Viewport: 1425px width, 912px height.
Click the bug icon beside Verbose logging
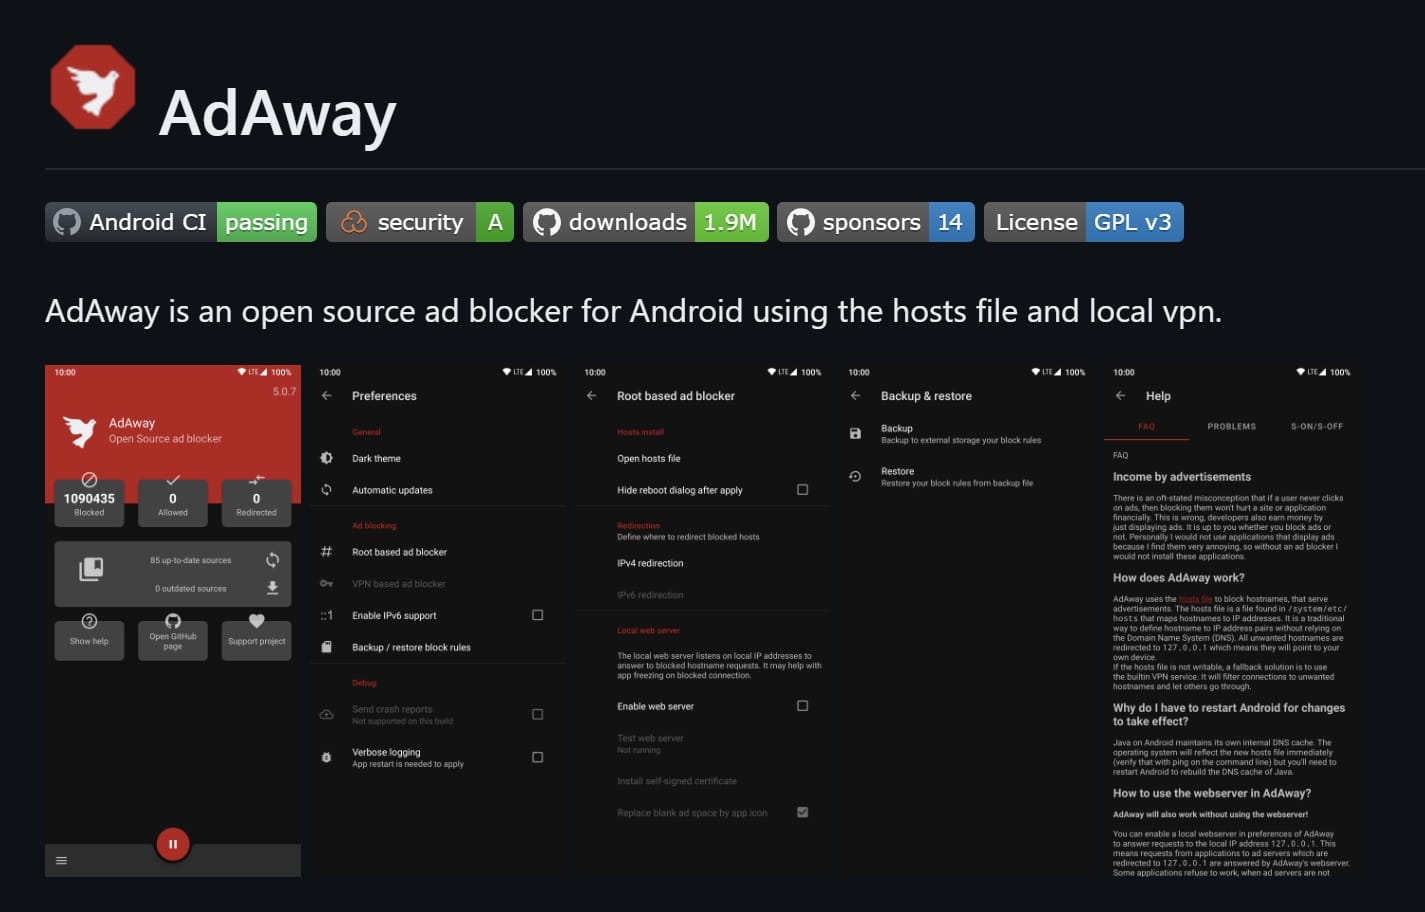(326, 758)
